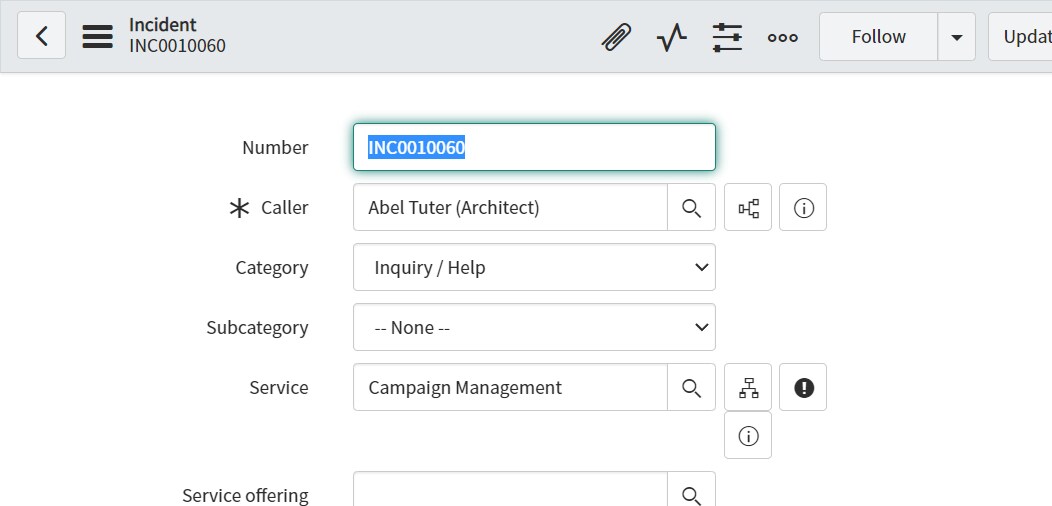Open the Subcategory dropdown
This screenshot has height=506, width=1052.
pyautogui.click(x=534, y=327)
